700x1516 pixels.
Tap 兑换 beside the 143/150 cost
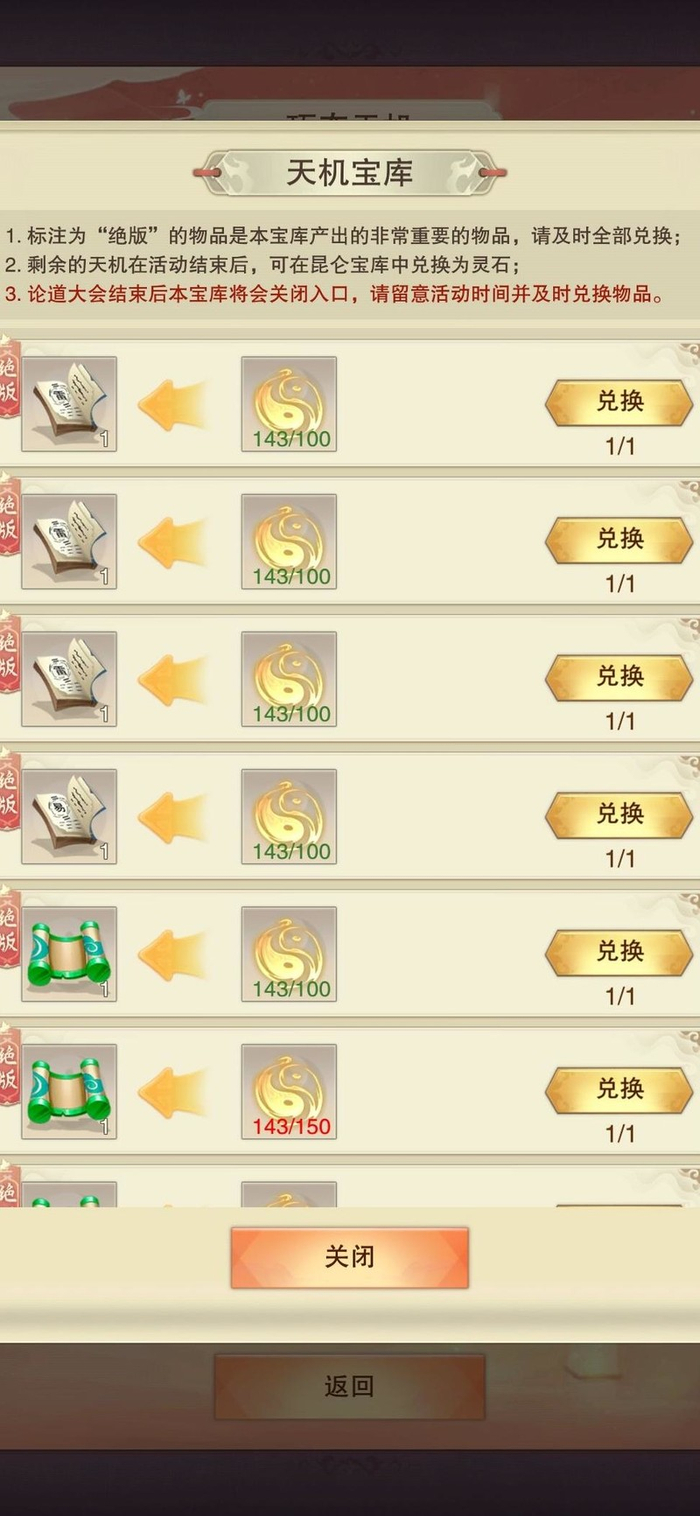pos(619,1090)
